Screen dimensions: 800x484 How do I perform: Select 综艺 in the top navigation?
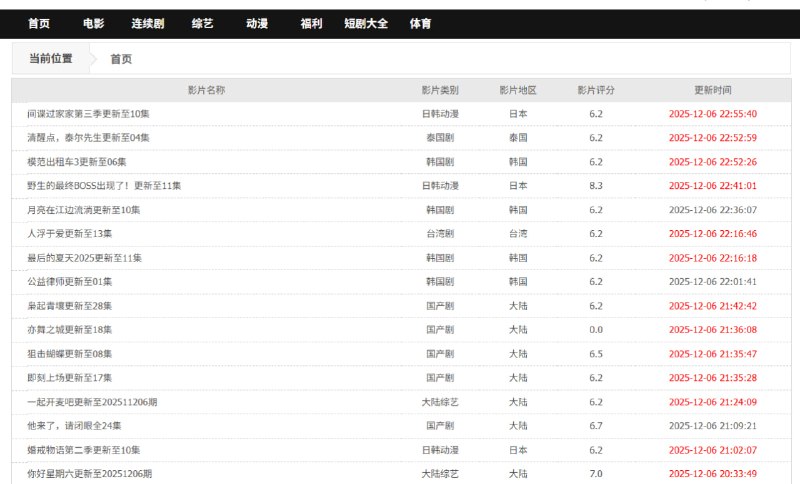coord(202,24)
